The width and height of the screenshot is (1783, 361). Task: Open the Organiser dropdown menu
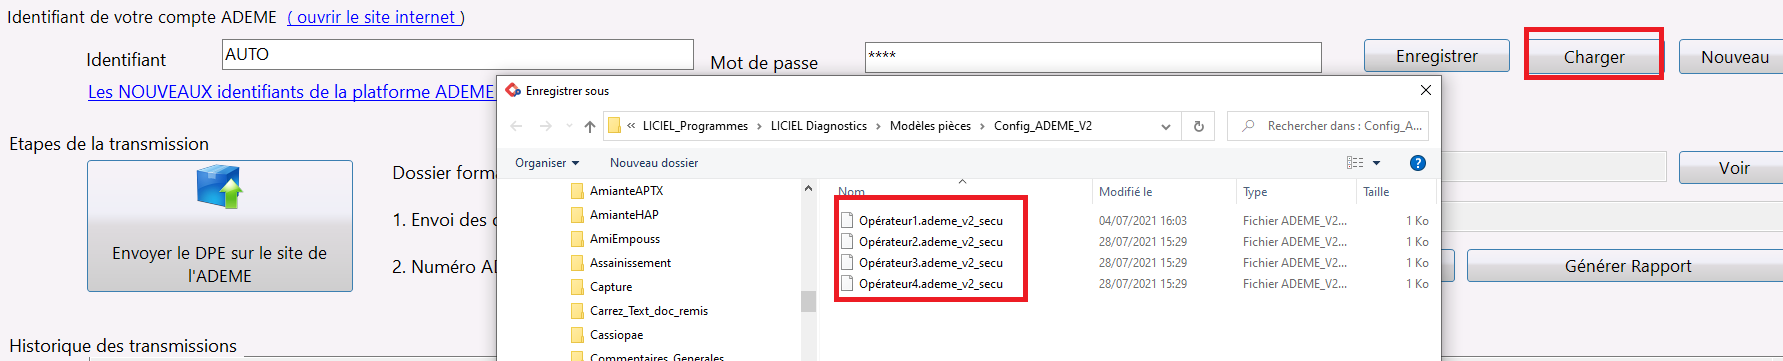click(547, 163)
